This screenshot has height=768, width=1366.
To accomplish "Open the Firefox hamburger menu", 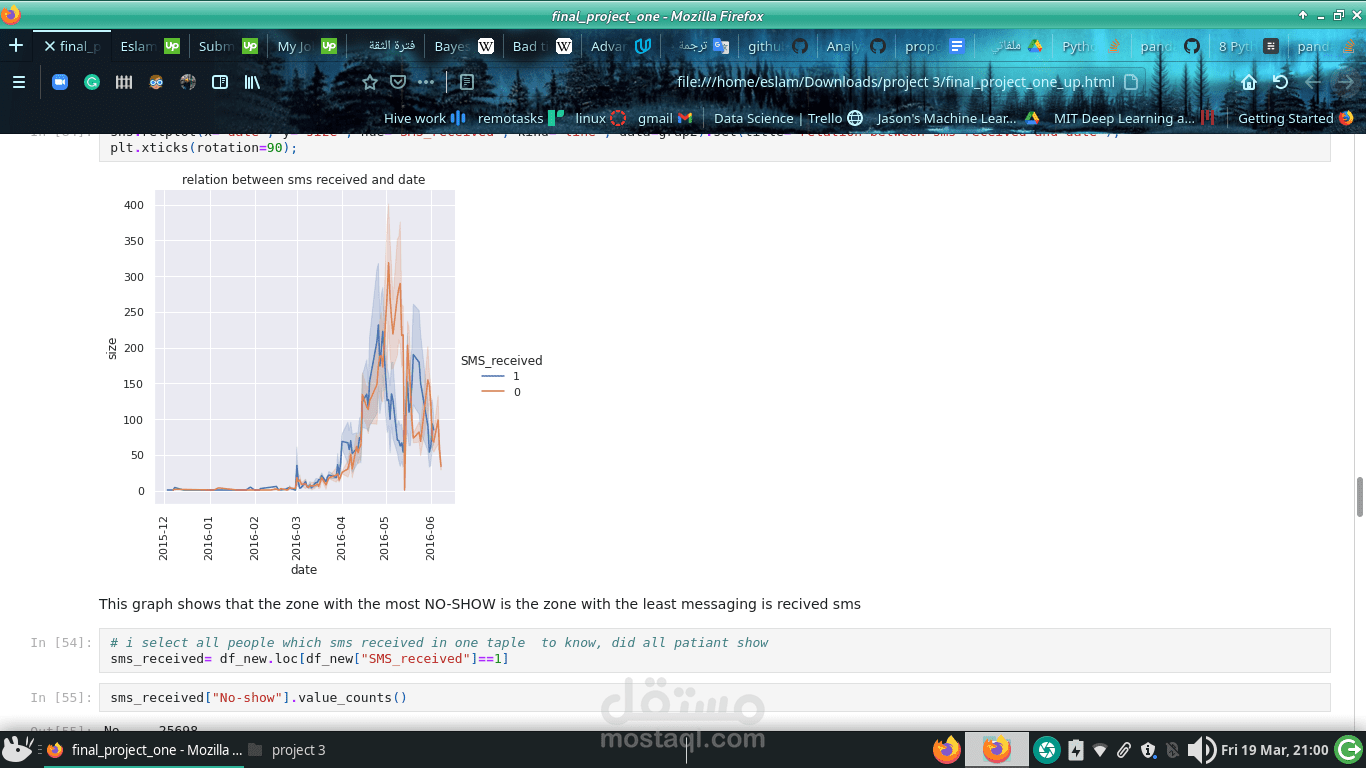I will pos(19,82).
